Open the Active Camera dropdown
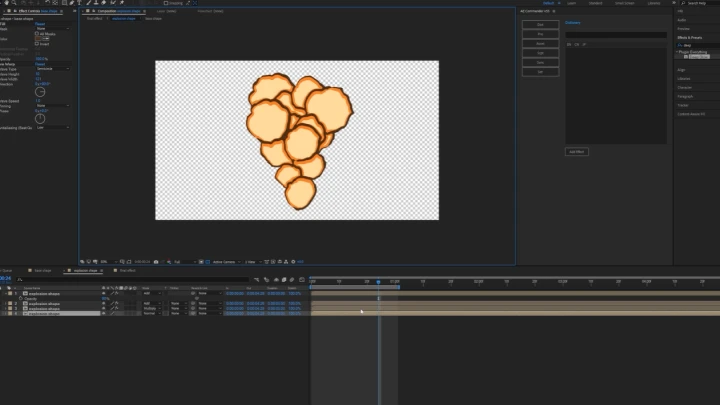This screenshot has height=405, width=720. tap(226, 262)
